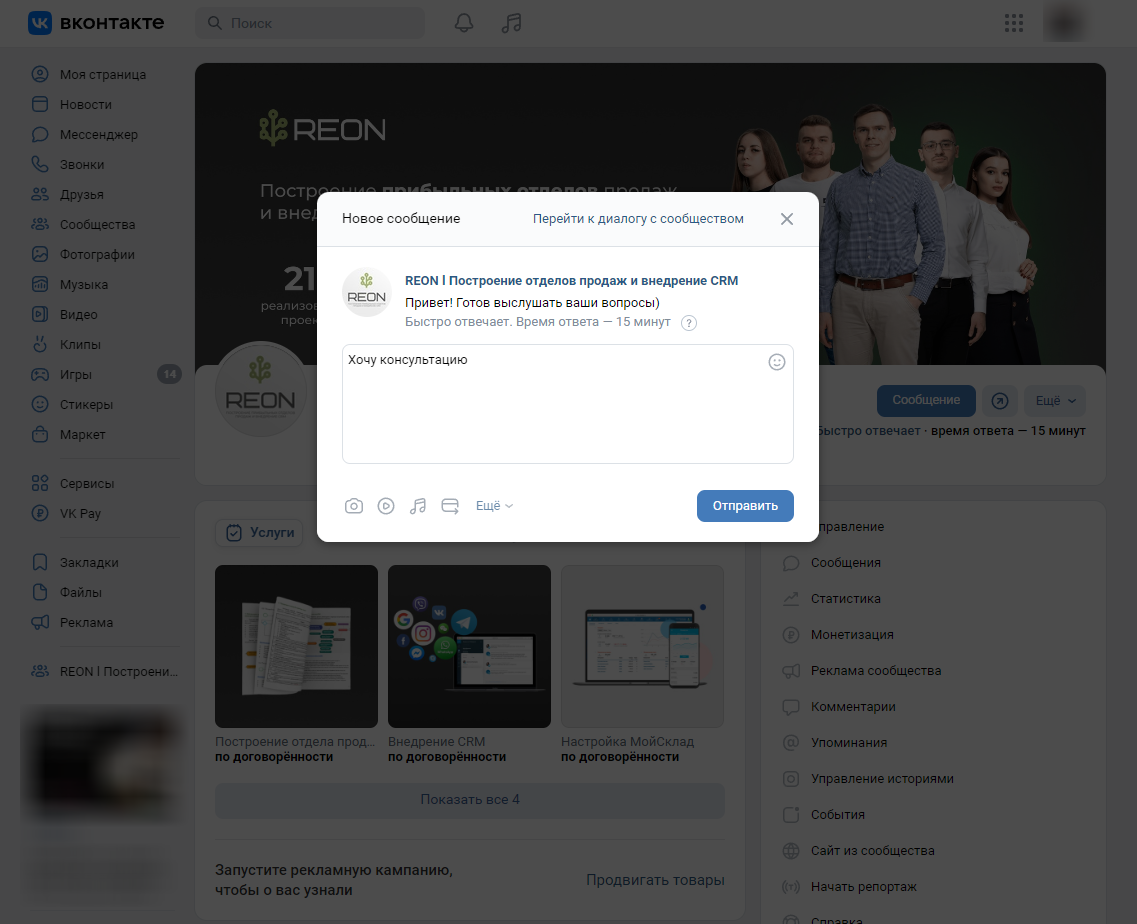Open notifications bell icon
The height and width of the screenshot is (924, 1137).
point(464,23)
